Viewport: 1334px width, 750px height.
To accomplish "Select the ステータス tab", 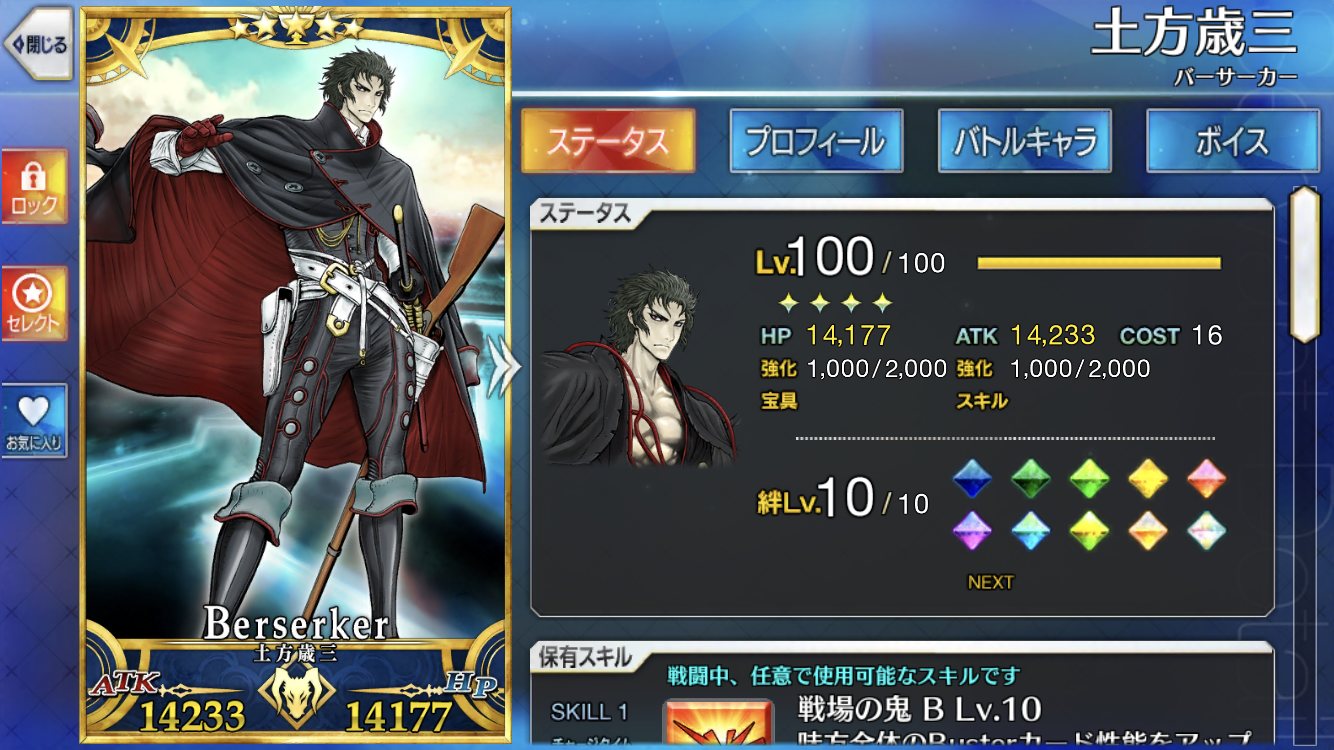I will coord(608,141).
